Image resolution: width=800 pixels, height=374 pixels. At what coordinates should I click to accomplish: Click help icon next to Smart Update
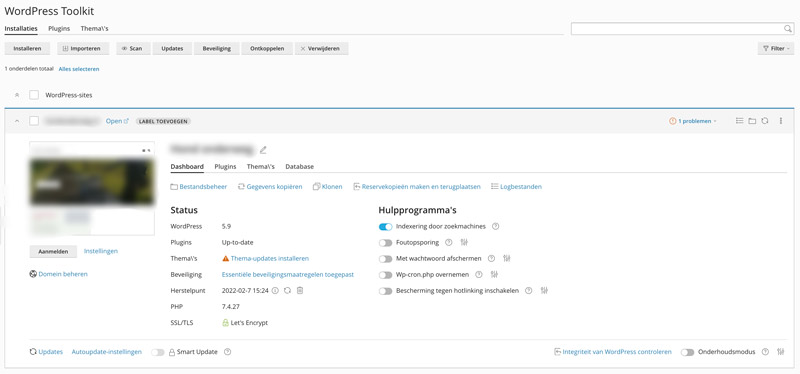pos(228,352)
